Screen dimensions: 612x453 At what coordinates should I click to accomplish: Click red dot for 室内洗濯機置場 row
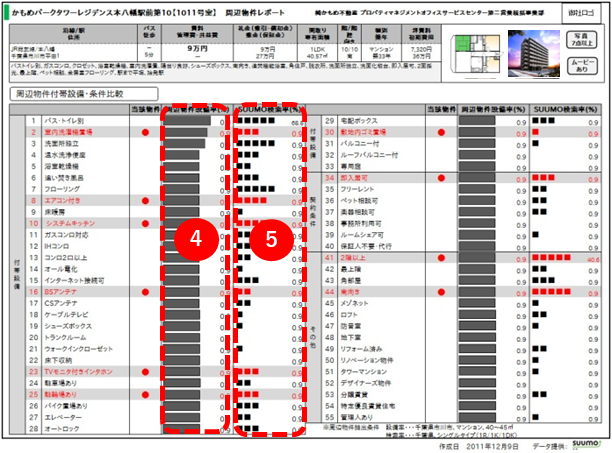point(145,132)
